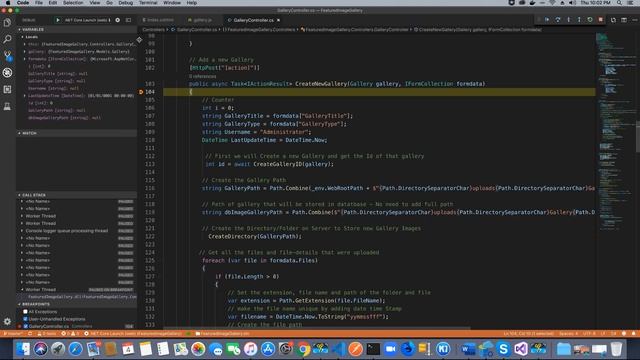The height and width of the screenshot is (360, 640).
Task: Click line and column status indicator
Action: 529,333
